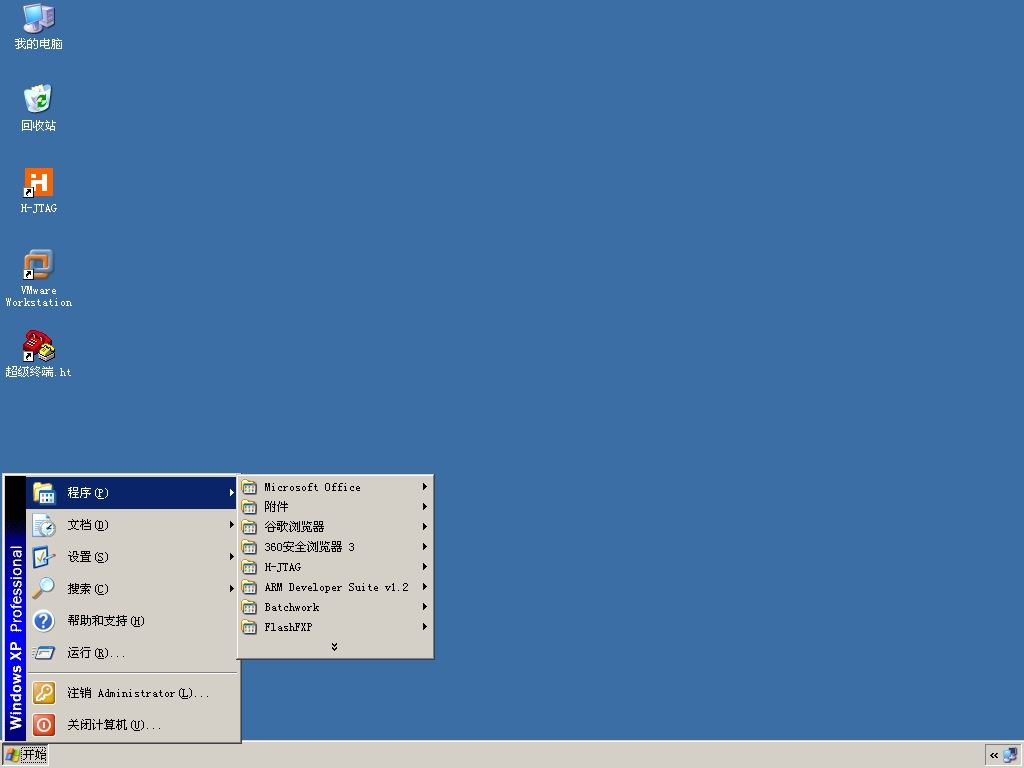This screenshot has width=1024, height=768.
Task: Open the ARM Developer Suite v1.2 group
Action: point(335,587)
